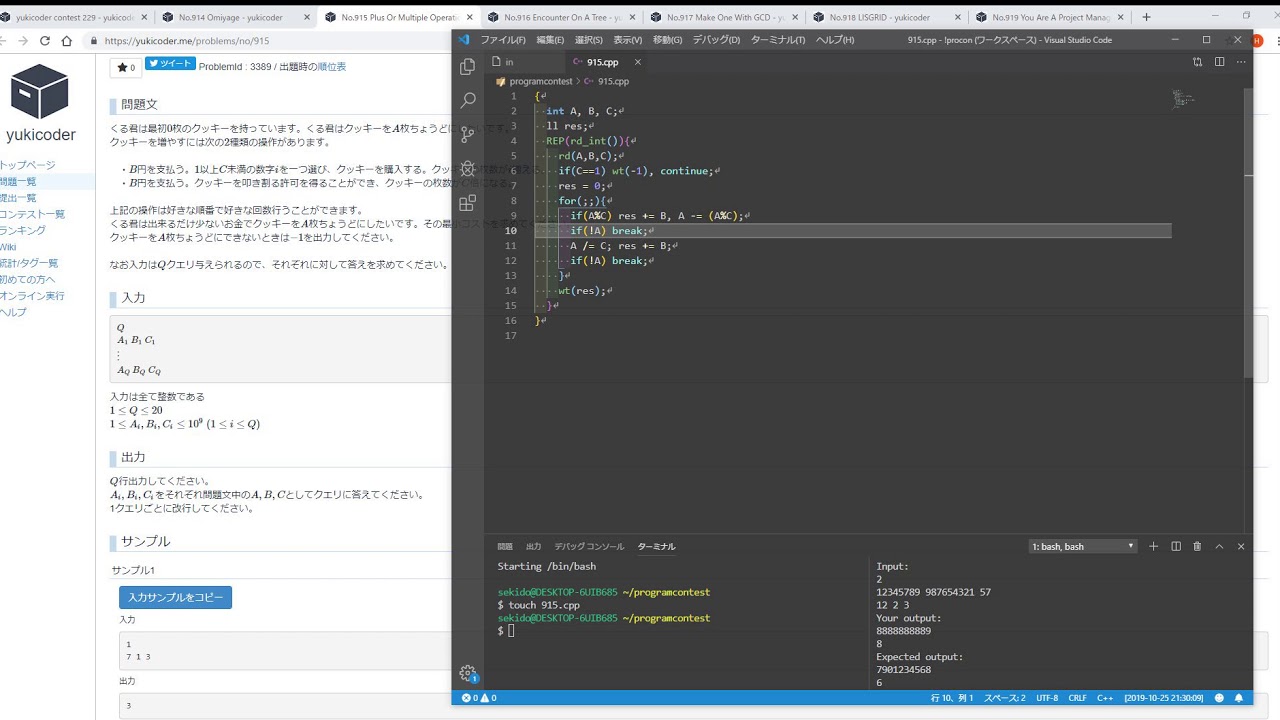Open the オンライン実行 sidebar link
This screenshot has height=720, width=1280.
32,296
